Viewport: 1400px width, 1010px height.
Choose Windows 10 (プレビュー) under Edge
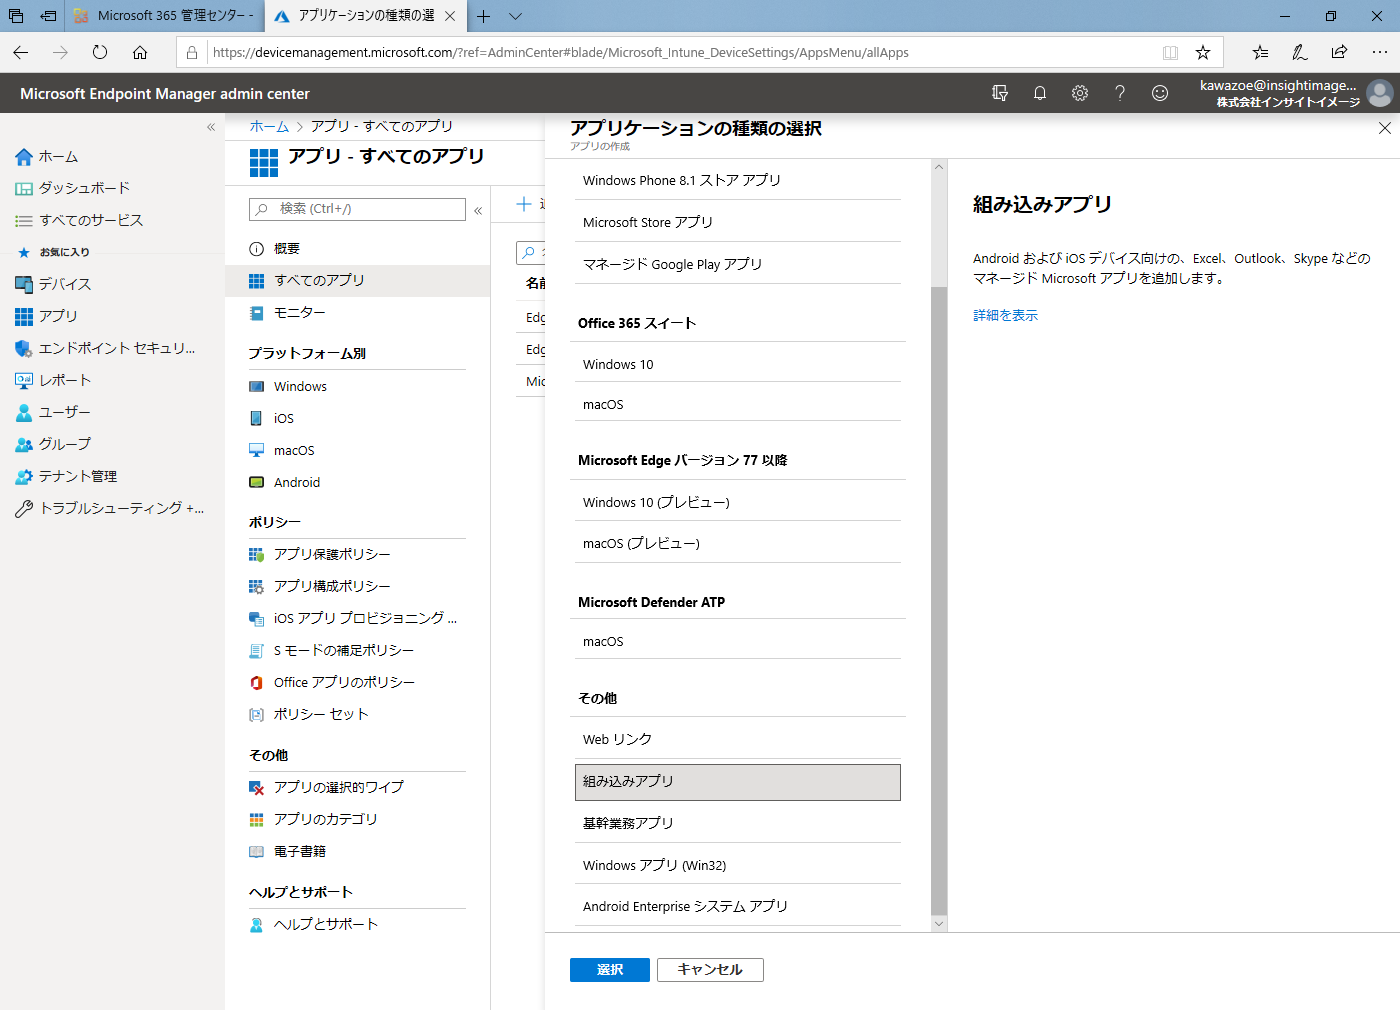738,503
